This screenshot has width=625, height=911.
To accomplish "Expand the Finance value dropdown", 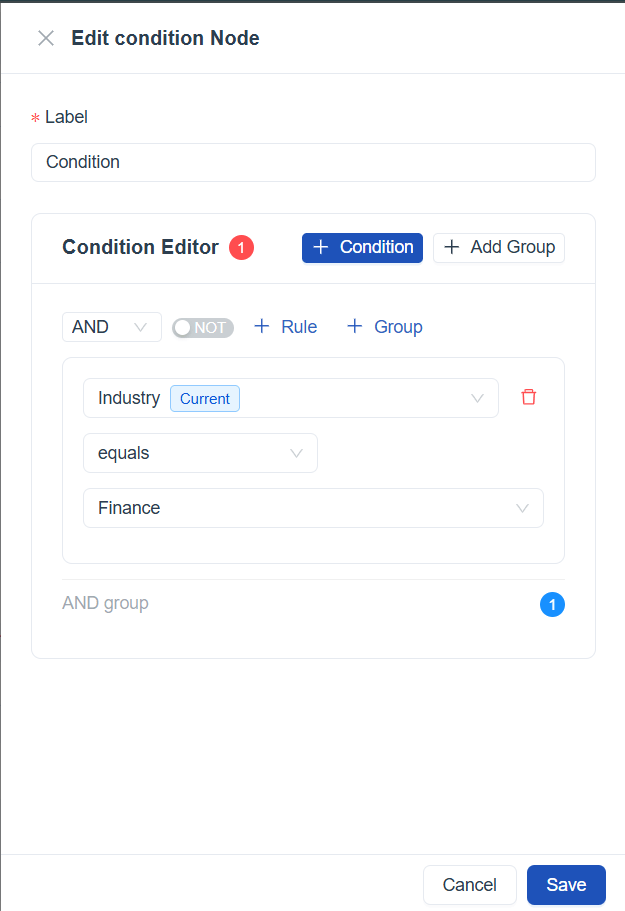I will point(313,508).
